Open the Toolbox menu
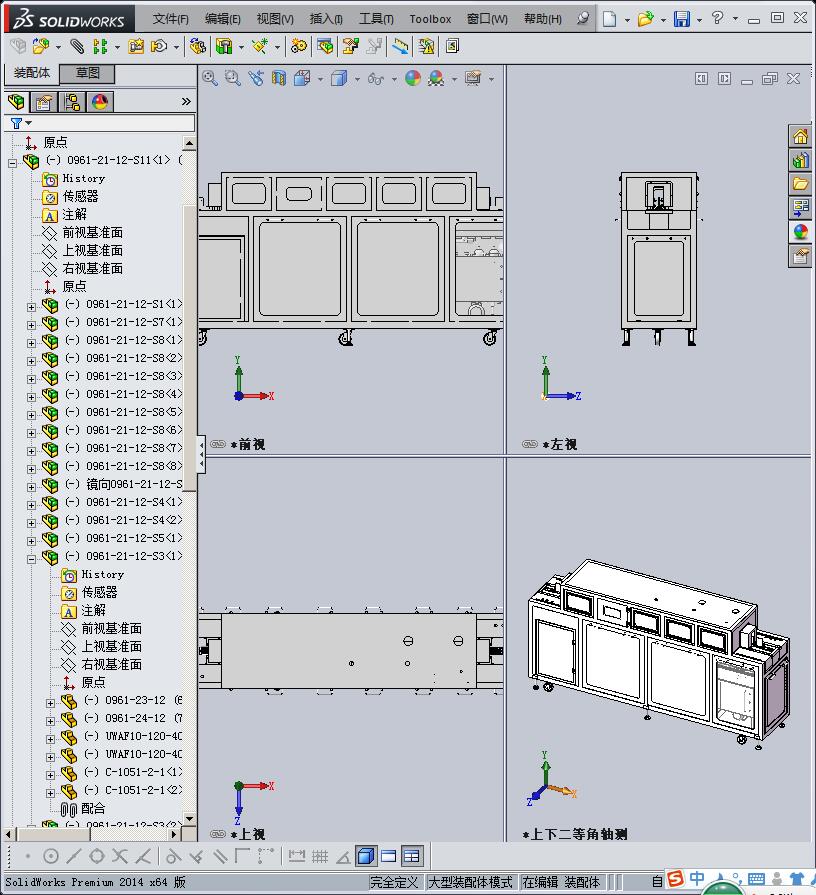Image resolution: width=816 pixels, height=895 pixels. (430, 19)
